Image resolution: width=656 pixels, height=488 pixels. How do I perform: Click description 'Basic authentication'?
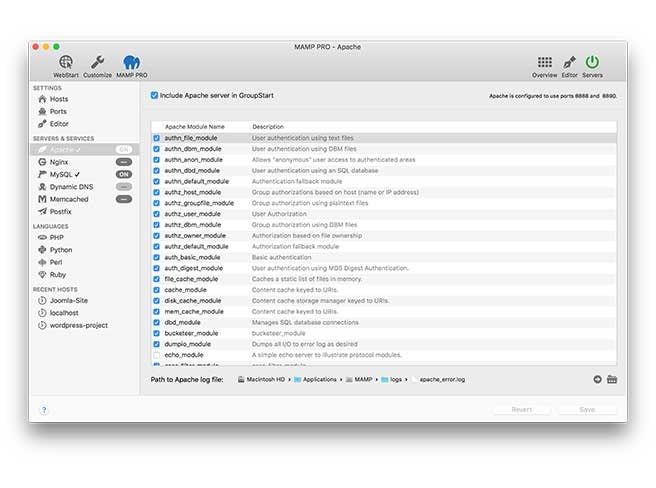(x=282, y=257)
